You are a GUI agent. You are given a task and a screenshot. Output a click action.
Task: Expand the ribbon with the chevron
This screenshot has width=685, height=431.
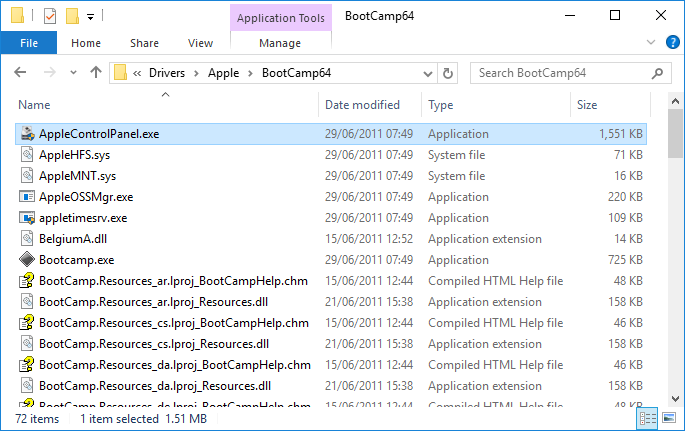(x=651, y=42)
